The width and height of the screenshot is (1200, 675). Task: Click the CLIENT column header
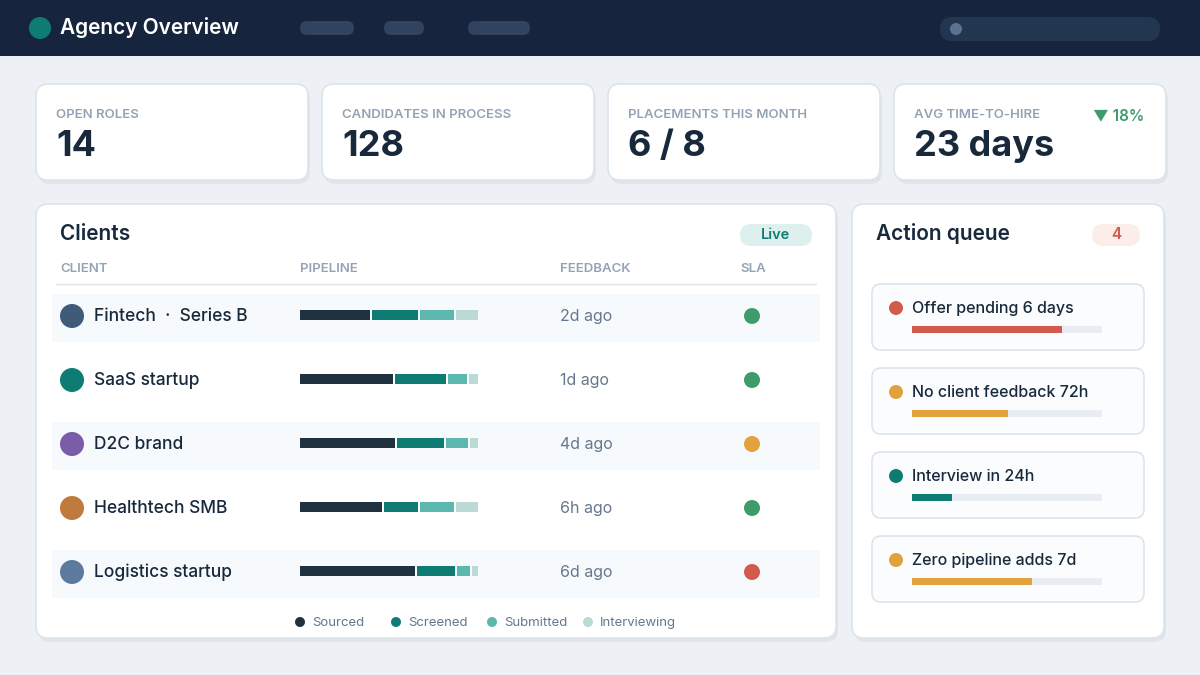84,268
